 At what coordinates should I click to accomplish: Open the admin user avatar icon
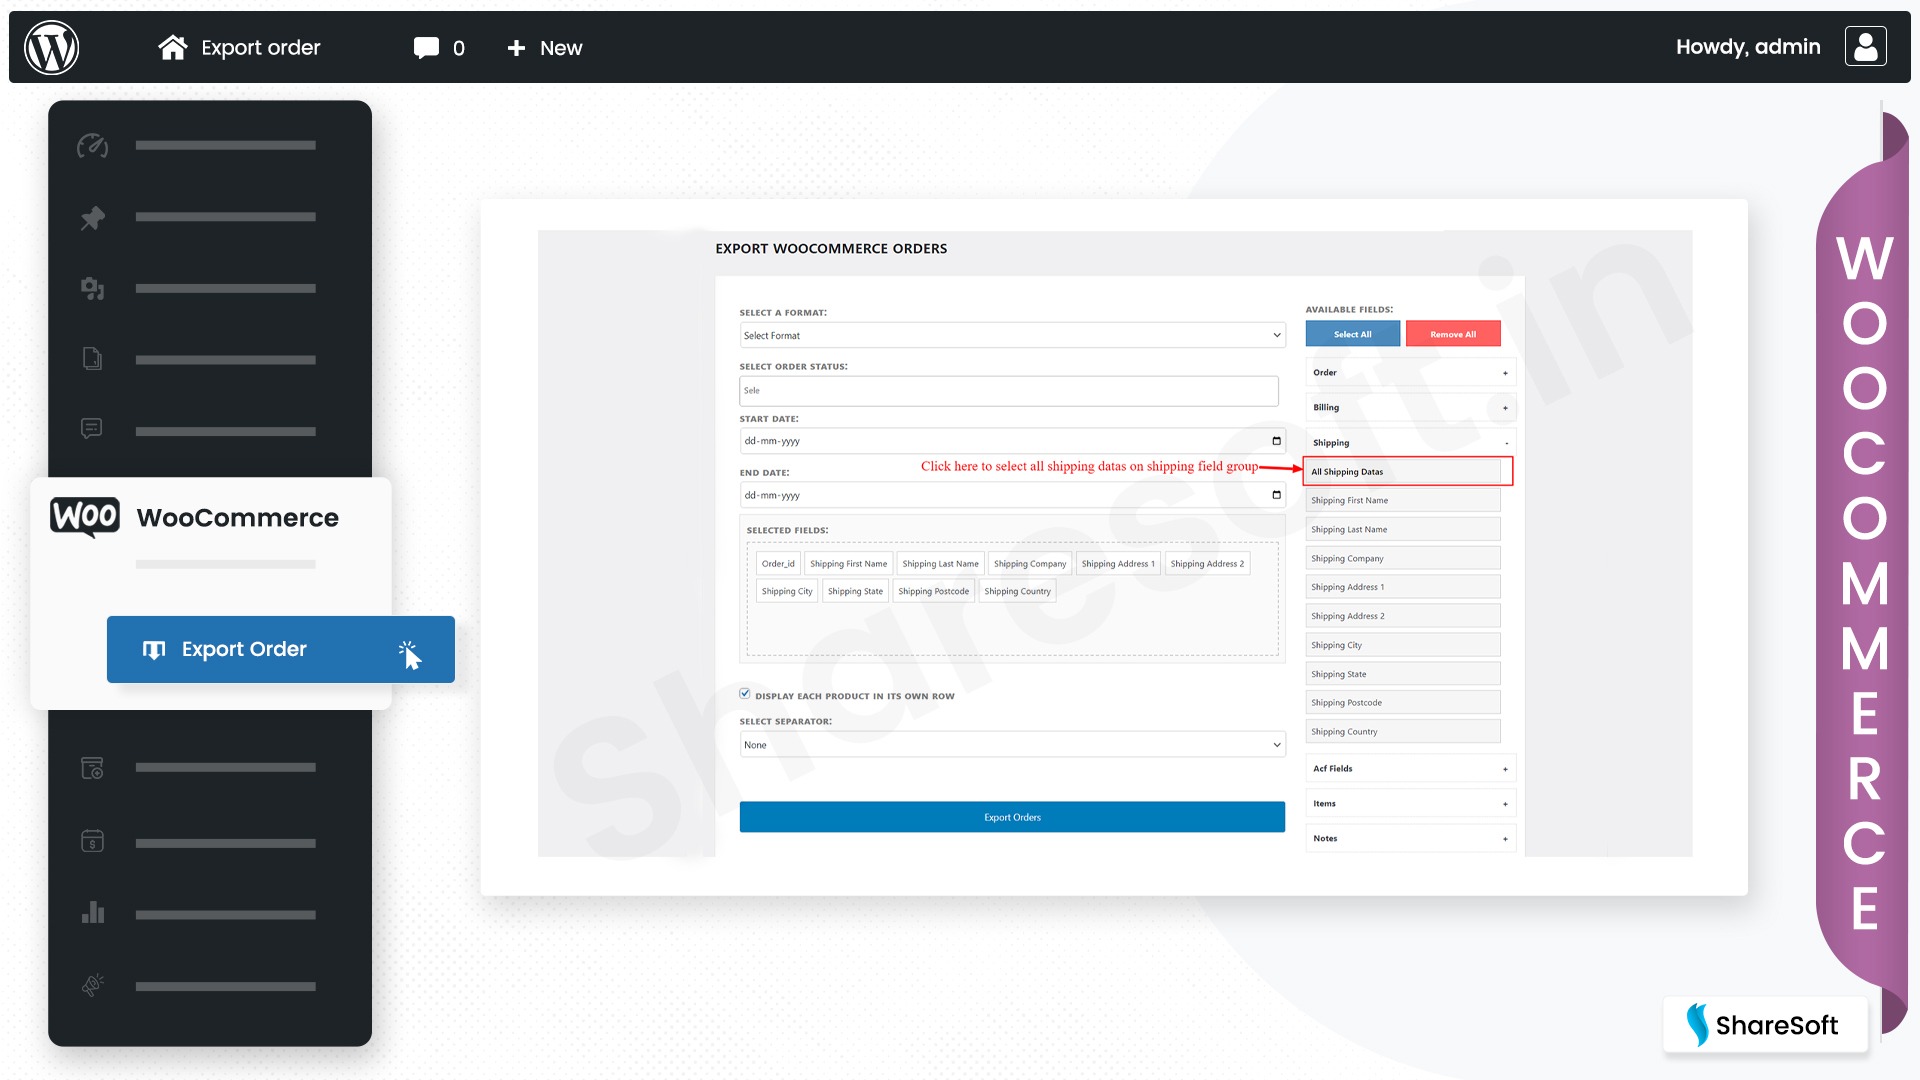tap(1866, 47)
